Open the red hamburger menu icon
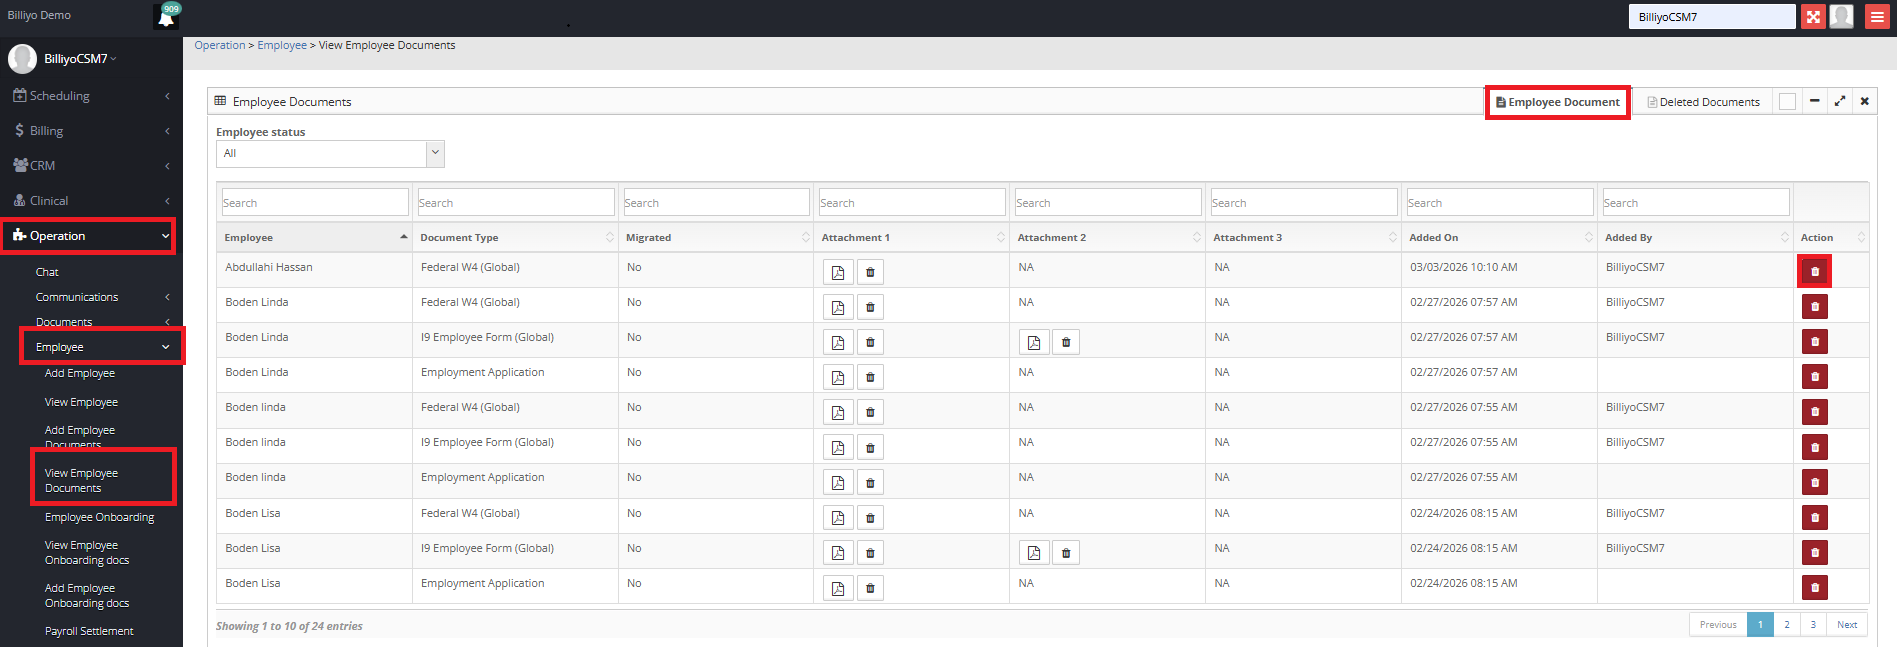This screenshot has height=647, width=1897. 1877,17
